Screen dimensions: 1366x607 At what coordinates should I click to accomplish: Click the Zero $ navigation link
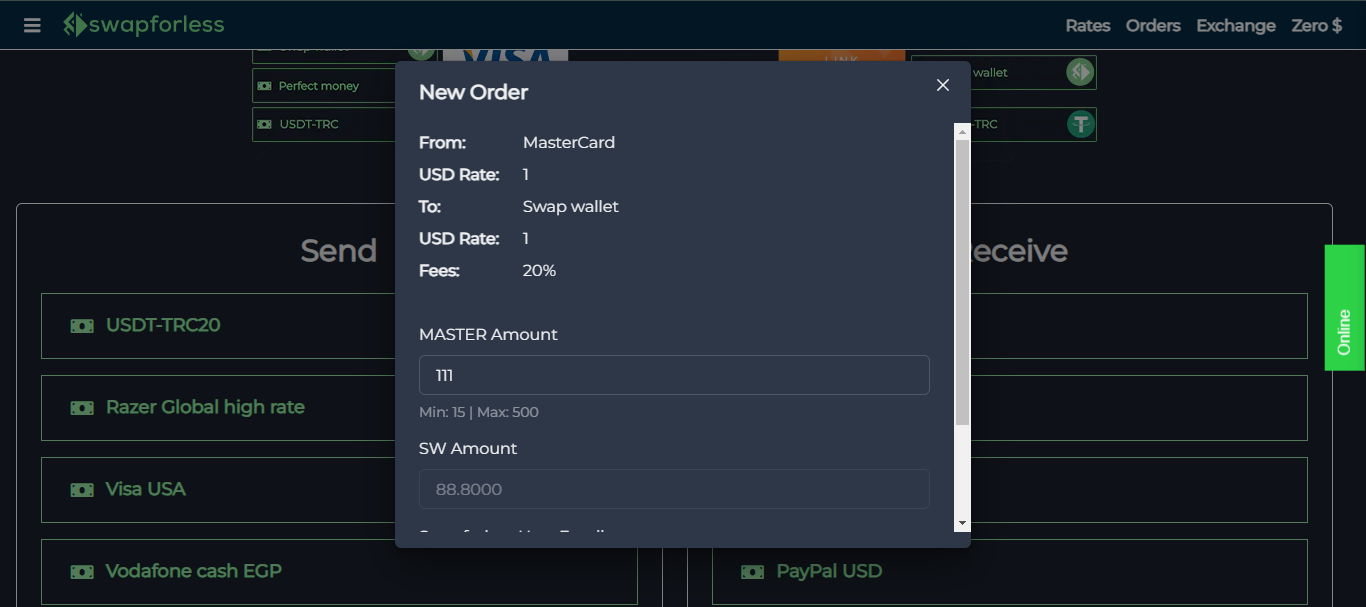1317,25
